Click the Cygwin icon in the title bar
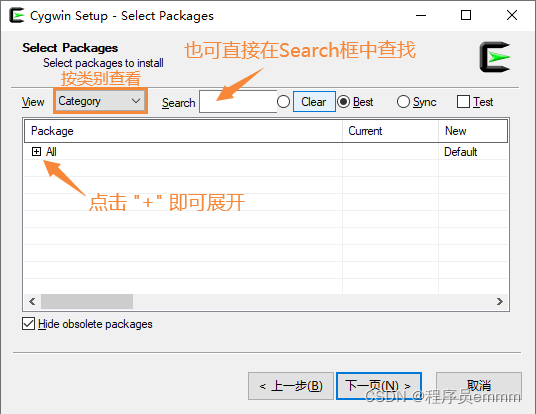Screen dimensions: 536x414 (16, 16)
